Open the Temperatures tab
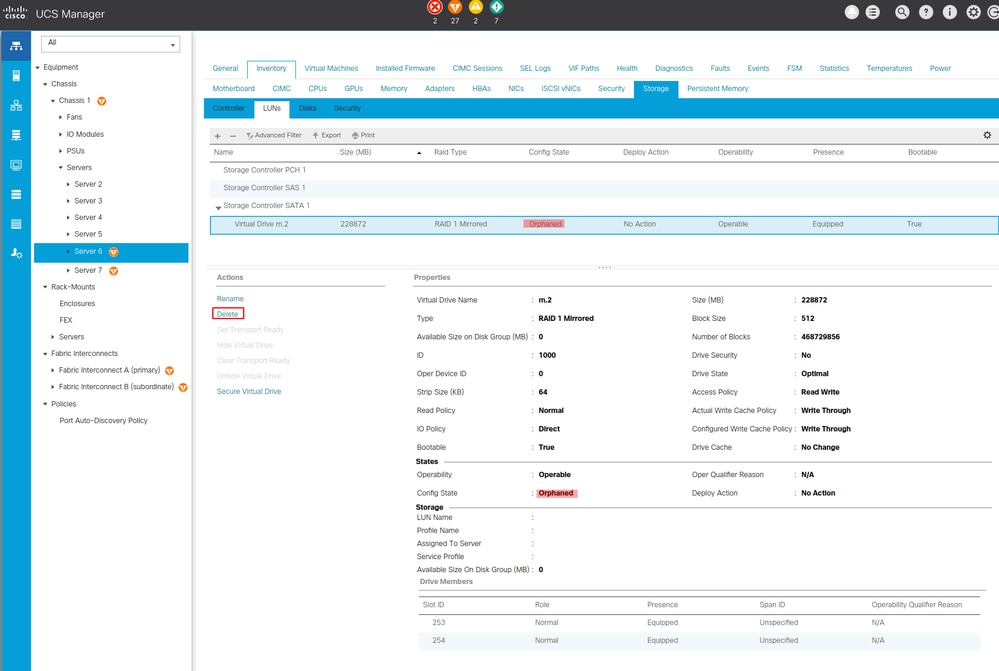 point(889,68)
